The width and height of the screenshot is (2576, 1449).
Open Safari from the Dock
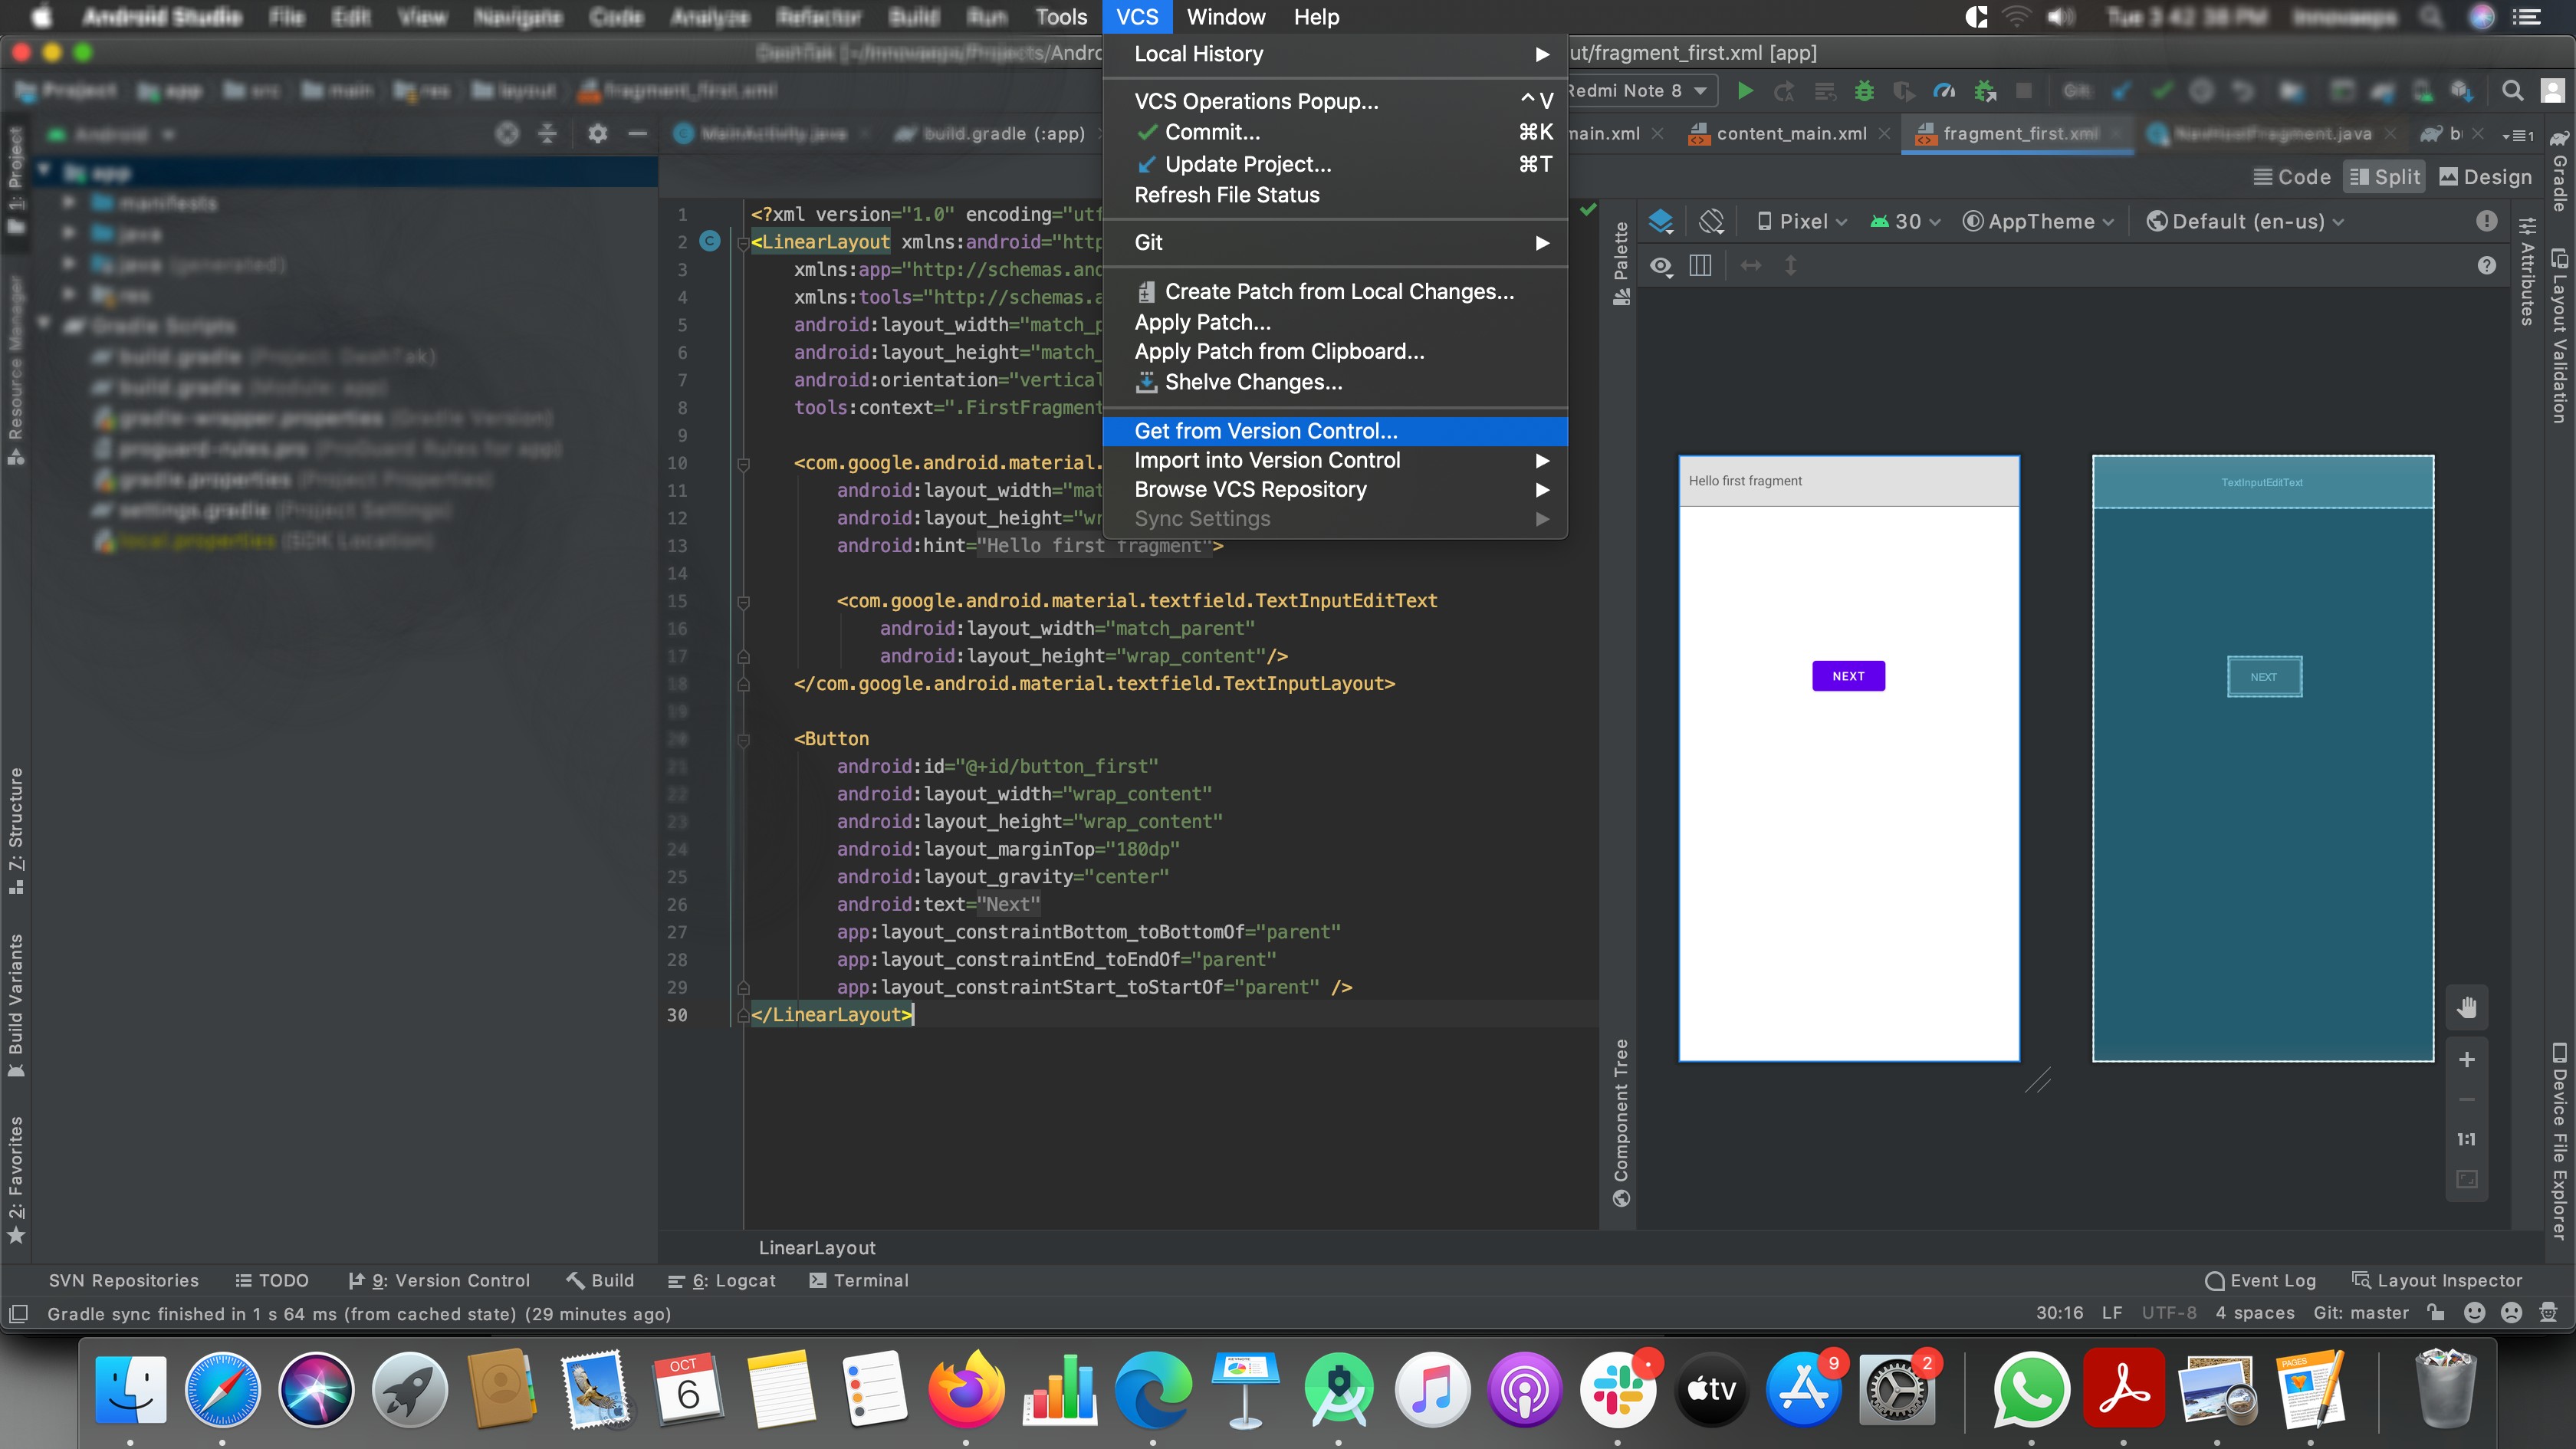tap(222, 1390)
